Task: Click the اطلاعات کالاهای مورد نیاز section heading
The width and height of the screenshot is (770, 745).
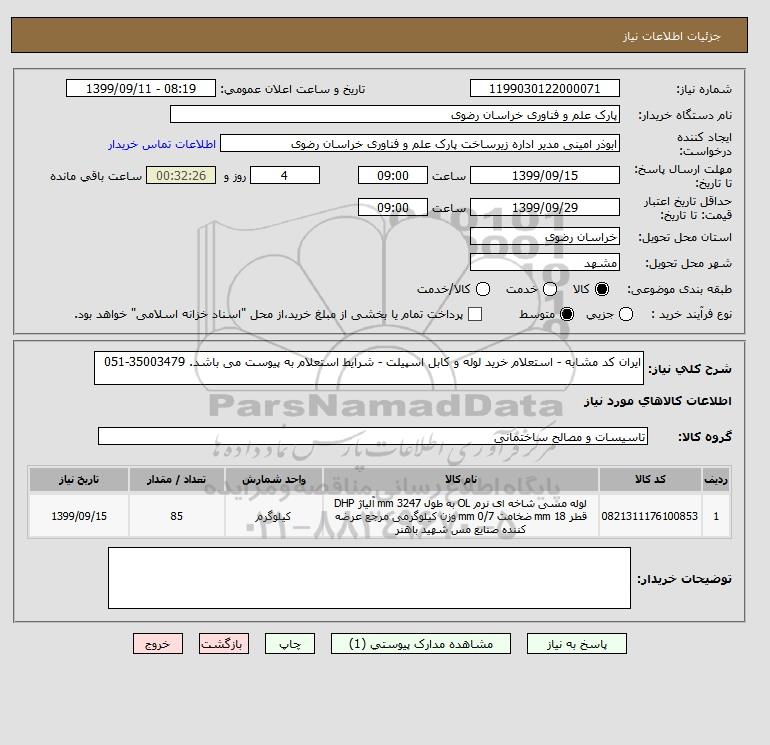Action: [x=658, y=401]
